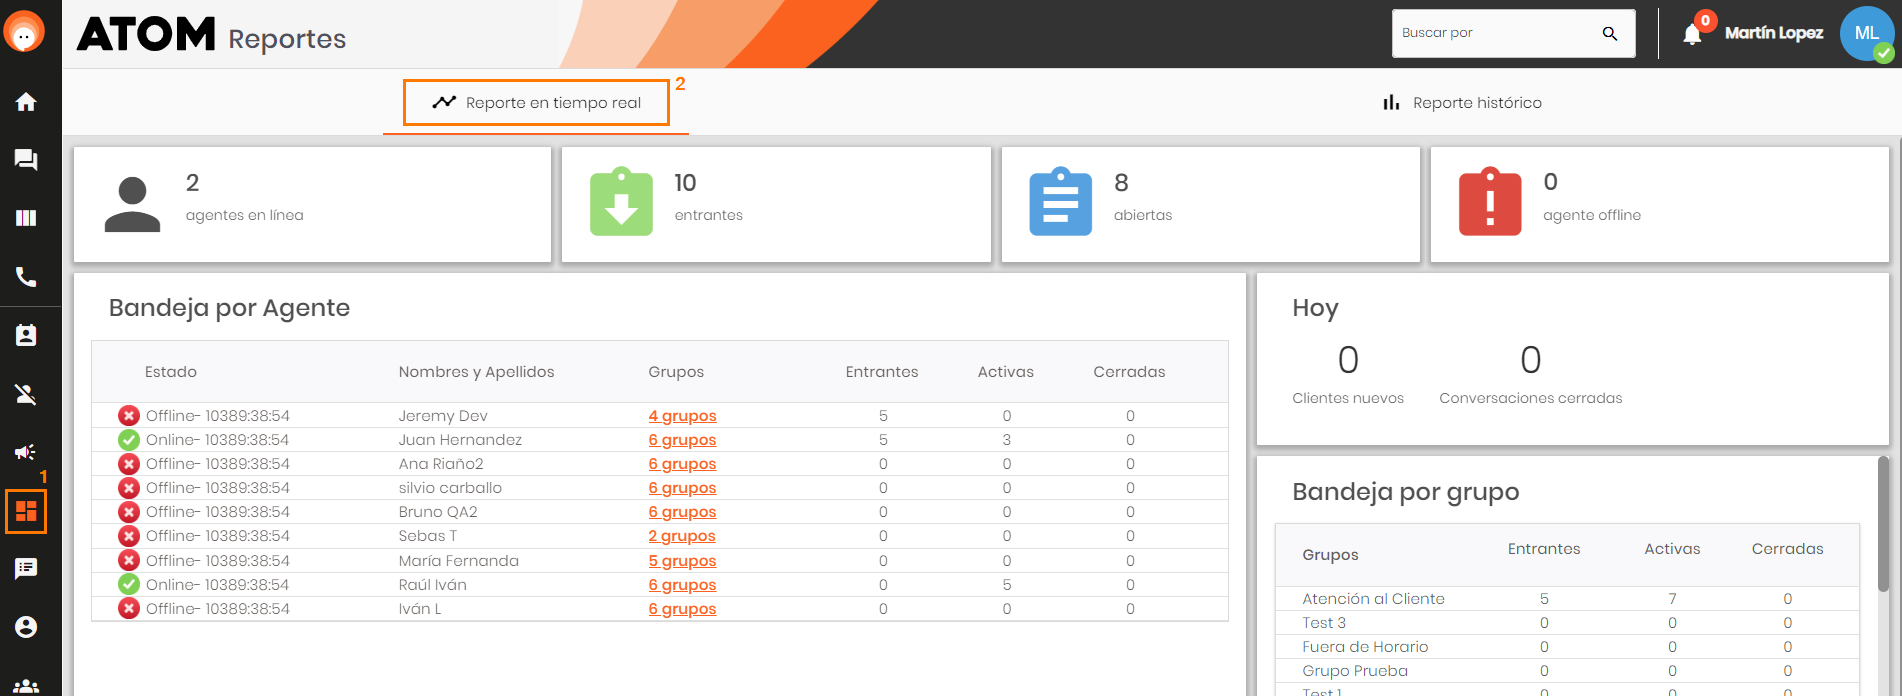This screenshot has width=1902, height=696.
Task: Click María Fernanda's 5 grupos link
Action: (682, 561)
